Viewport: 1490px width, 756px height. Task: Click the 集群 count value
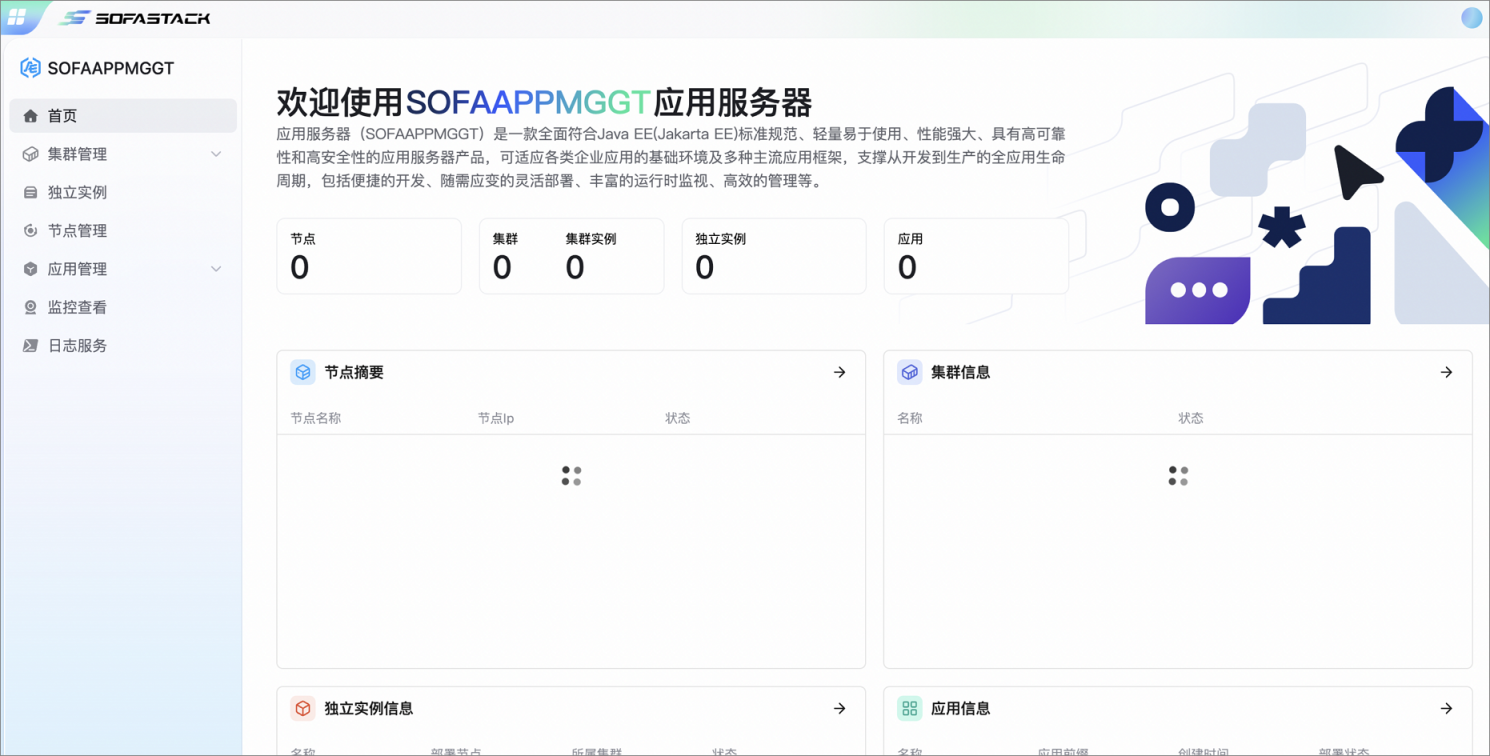click(x=502, y=268)
